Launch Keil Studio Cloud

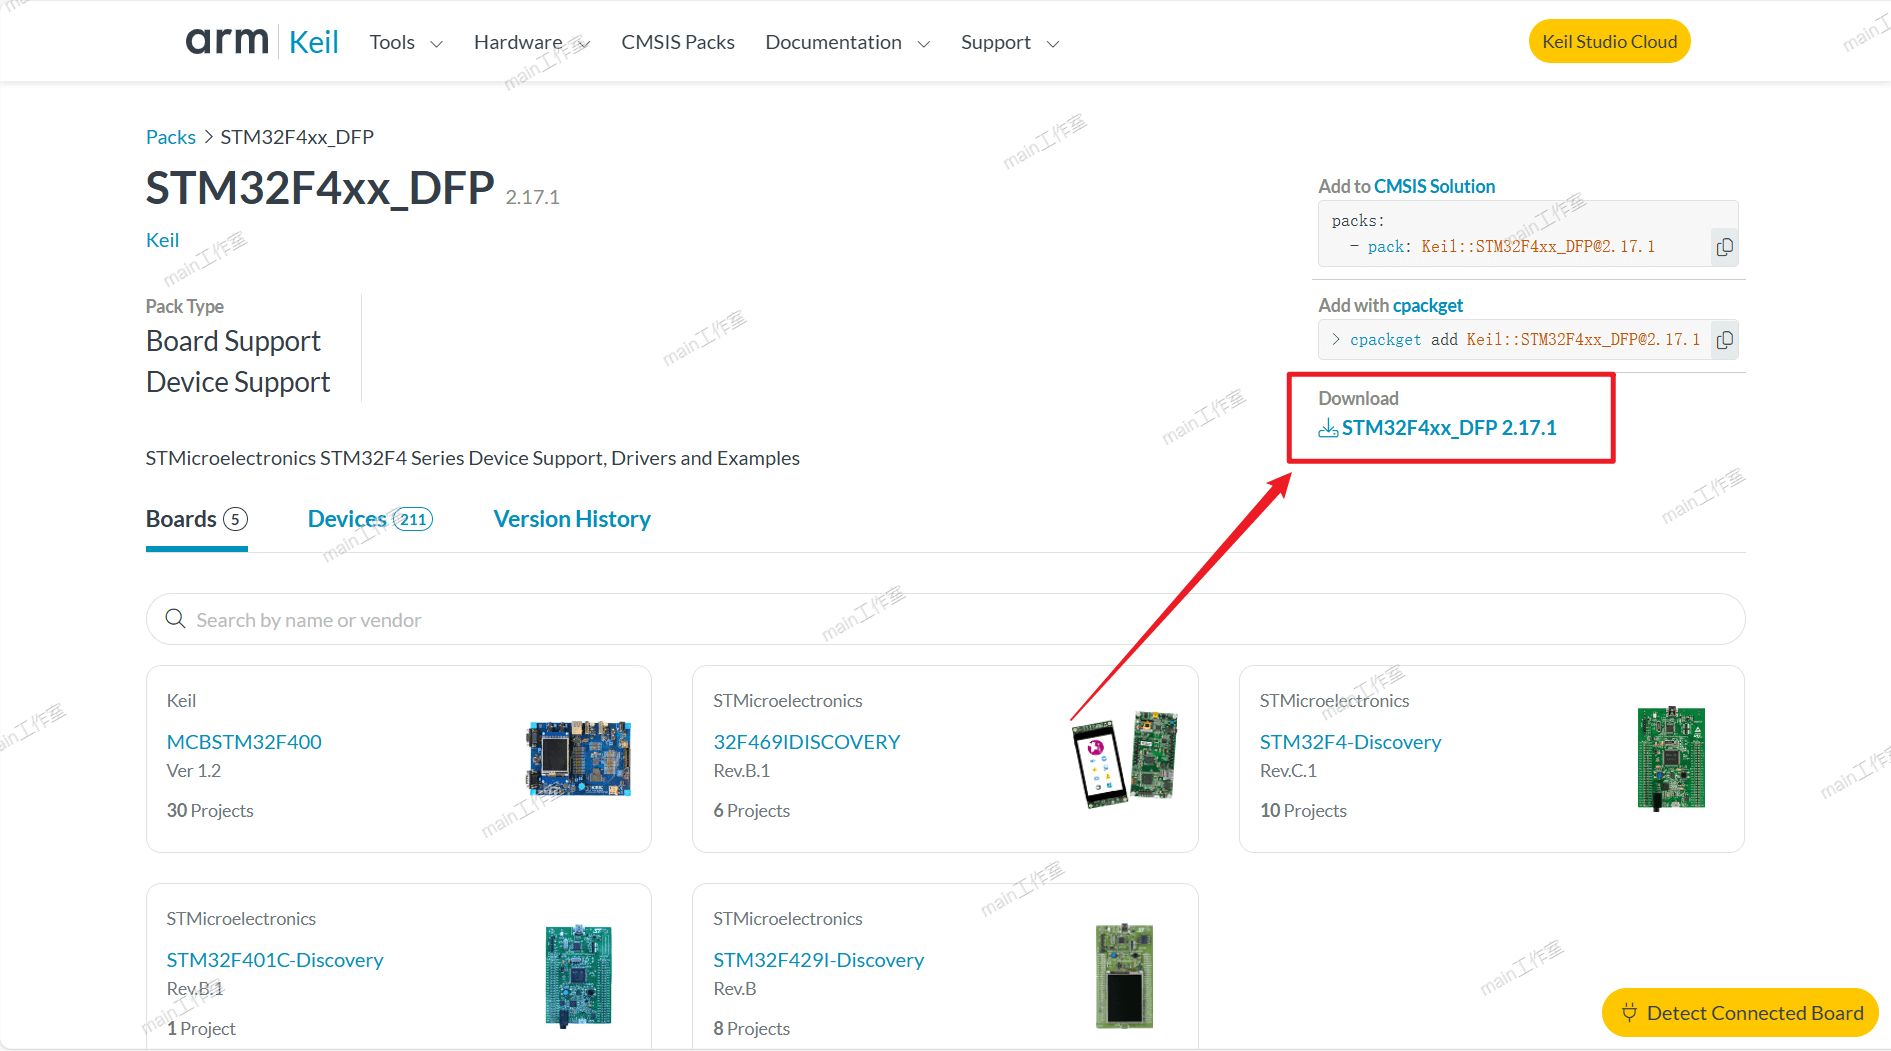click(1609, 41)
